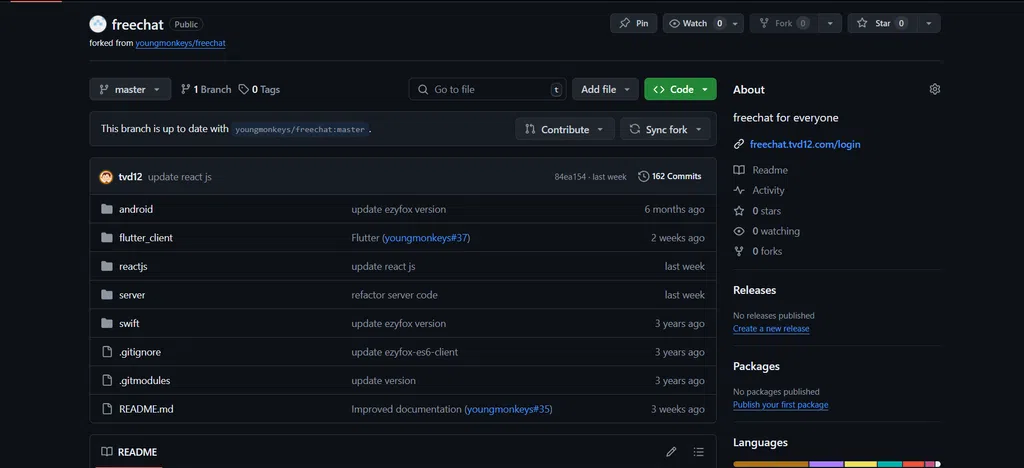The image size is (1024, 468).
Task: Click the magnifier icon in Go to file
Action: point(423,89)
